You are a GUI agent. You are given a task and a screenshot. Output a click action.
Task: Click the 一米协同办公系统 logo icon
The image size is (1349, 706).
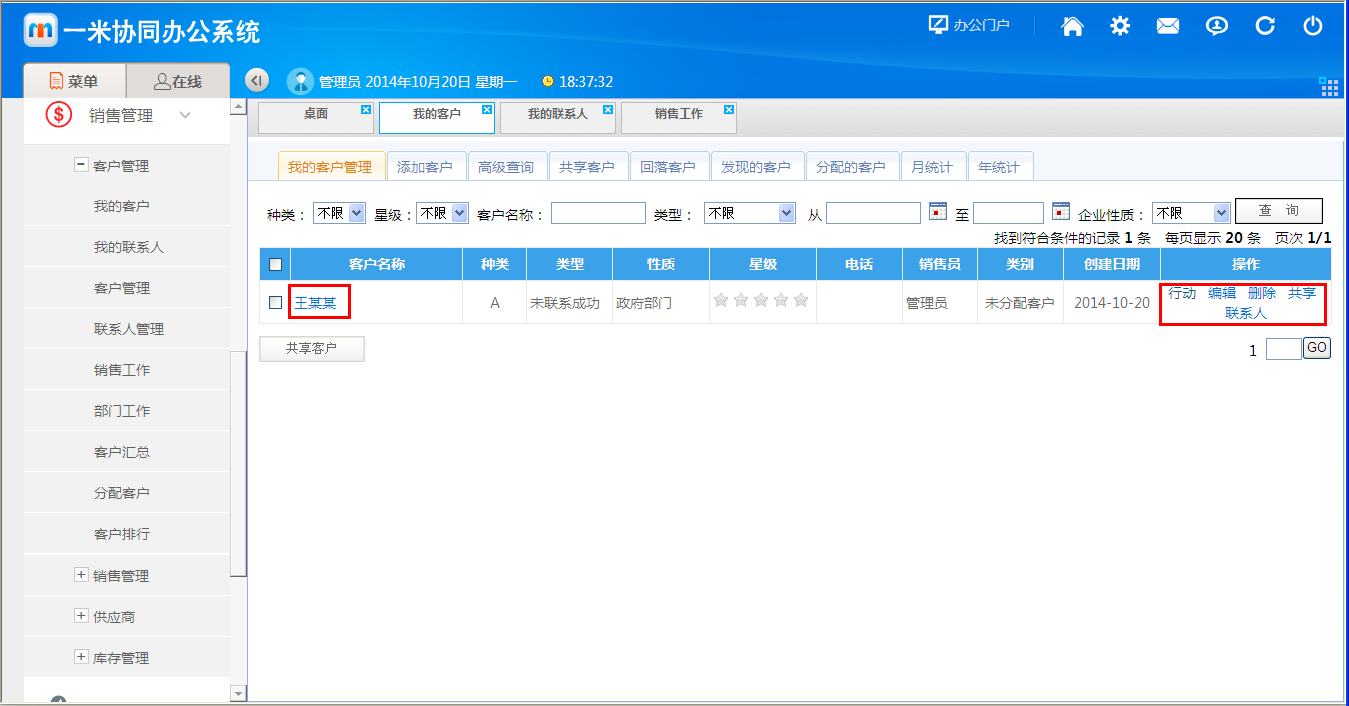(41, 31)
